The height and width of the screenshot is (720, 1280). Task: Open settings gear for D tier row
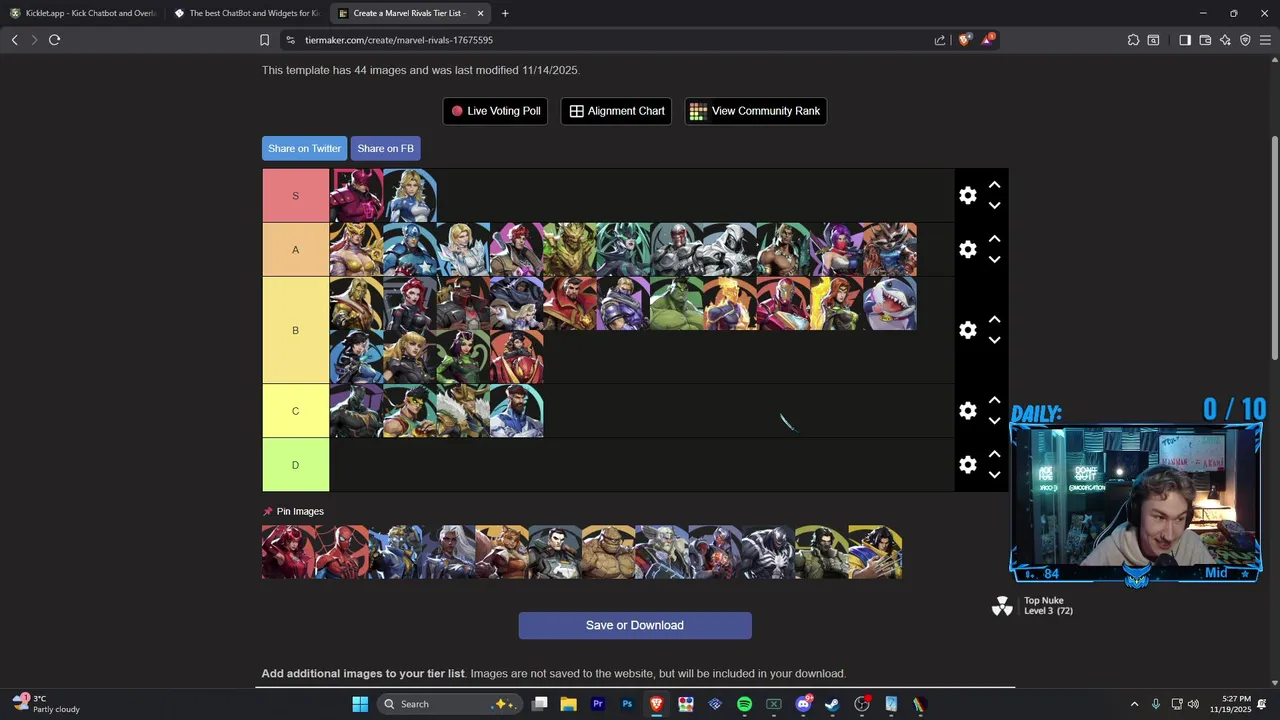967,465
